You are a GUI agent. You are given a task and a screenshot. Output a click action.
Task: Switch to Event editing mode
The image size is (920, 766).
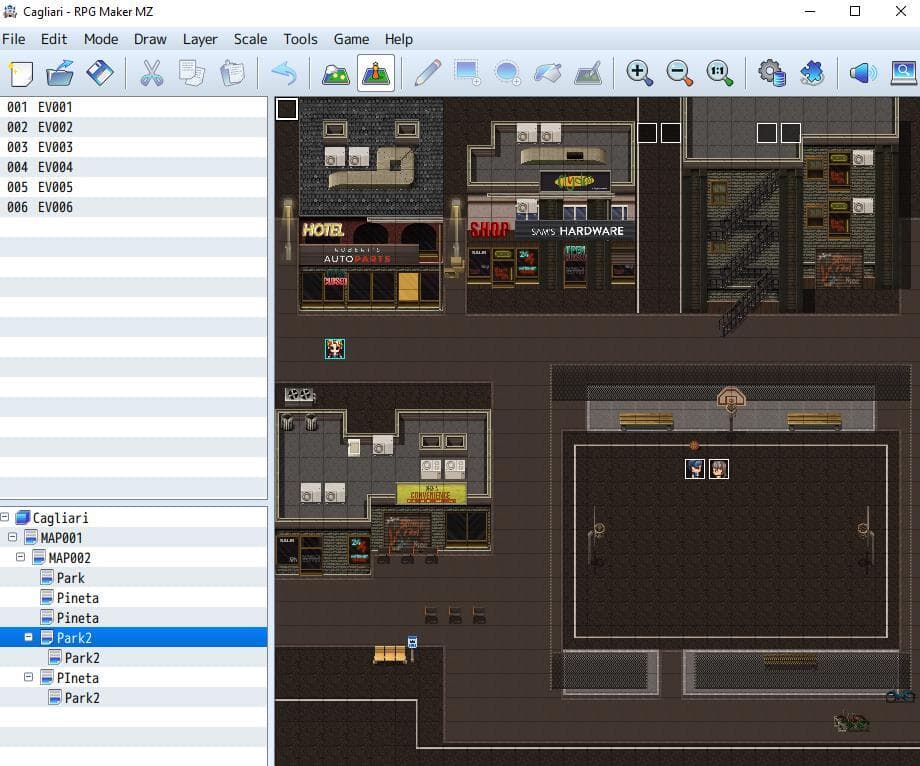click(376, 73)
